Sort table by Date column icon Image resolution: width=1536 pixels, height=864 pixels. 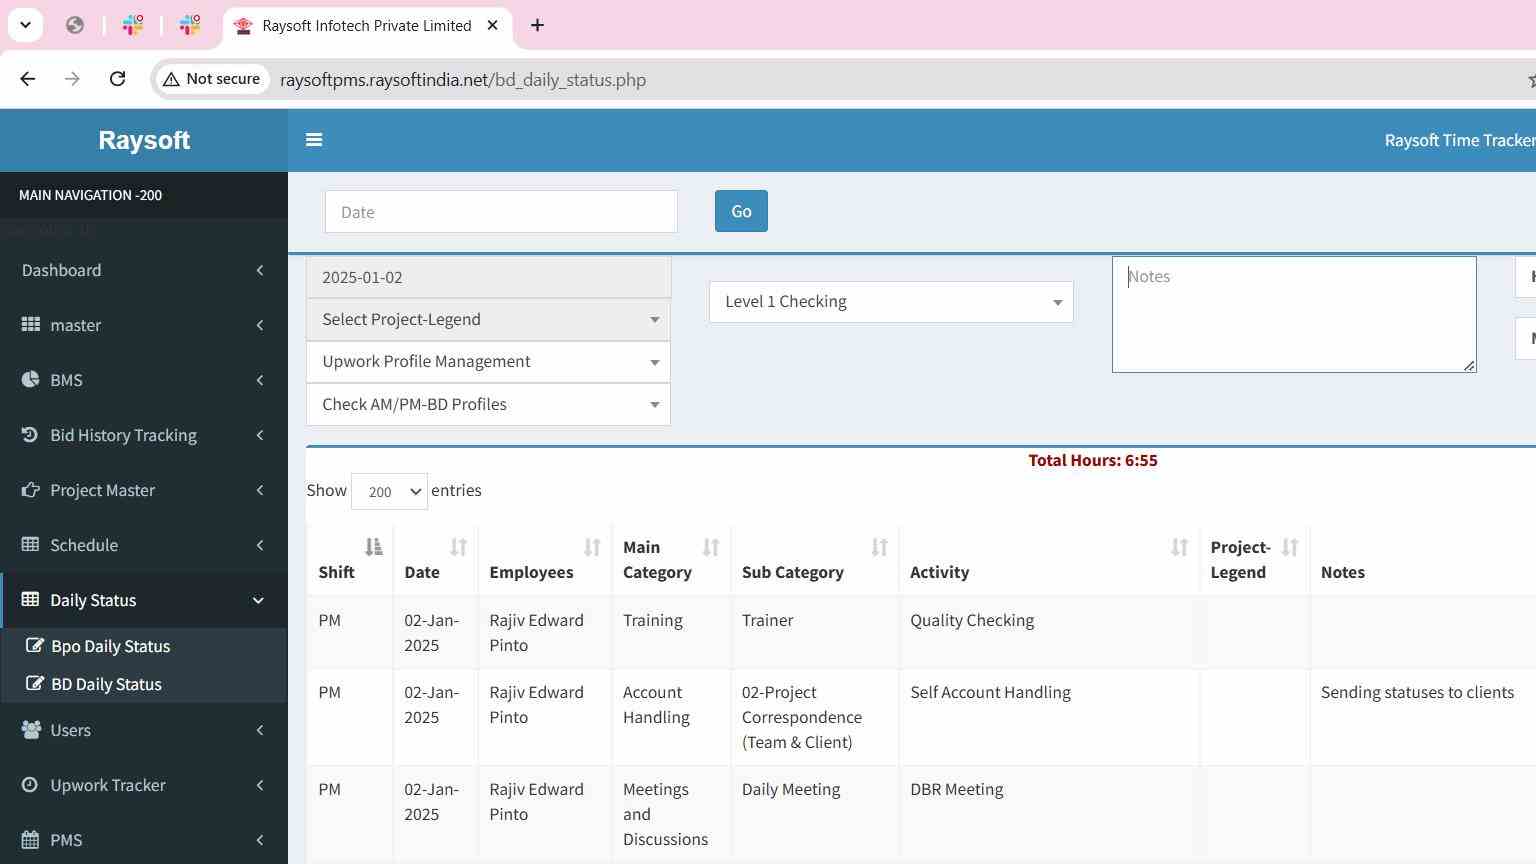(x=458, y=547)
